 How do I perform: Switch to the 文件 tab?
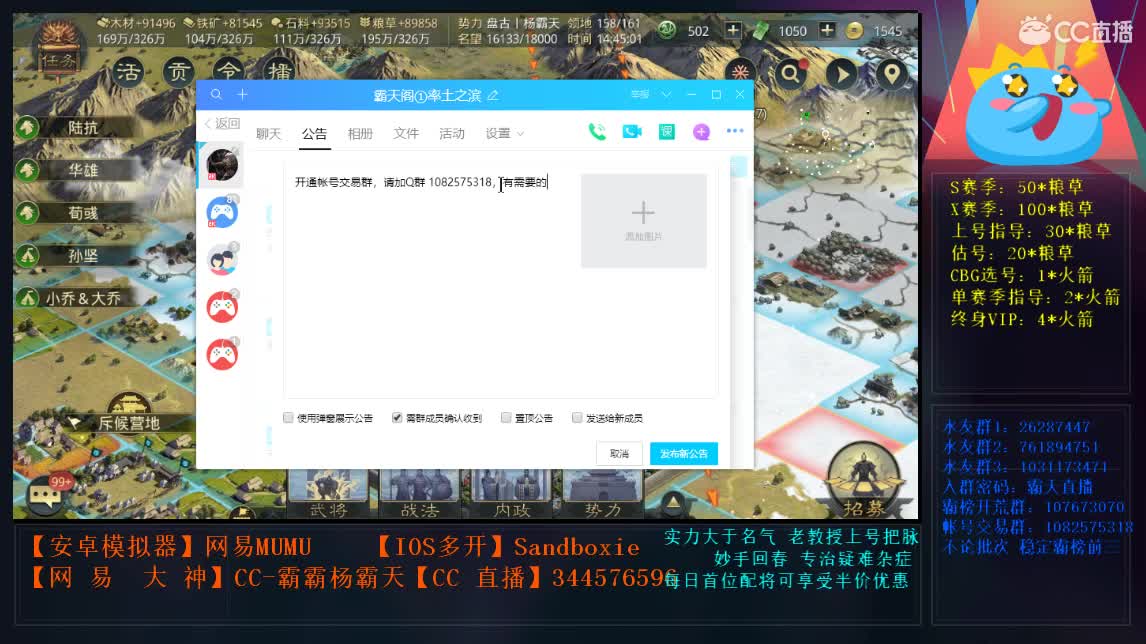pos(406,134)
